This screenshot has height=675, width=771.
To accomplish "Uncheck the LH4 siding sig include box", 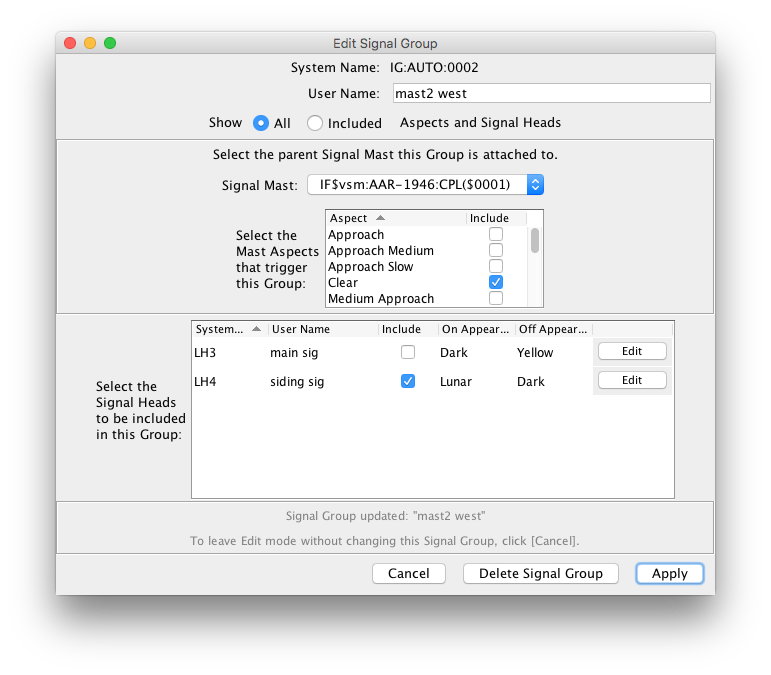I will [407, 381].
